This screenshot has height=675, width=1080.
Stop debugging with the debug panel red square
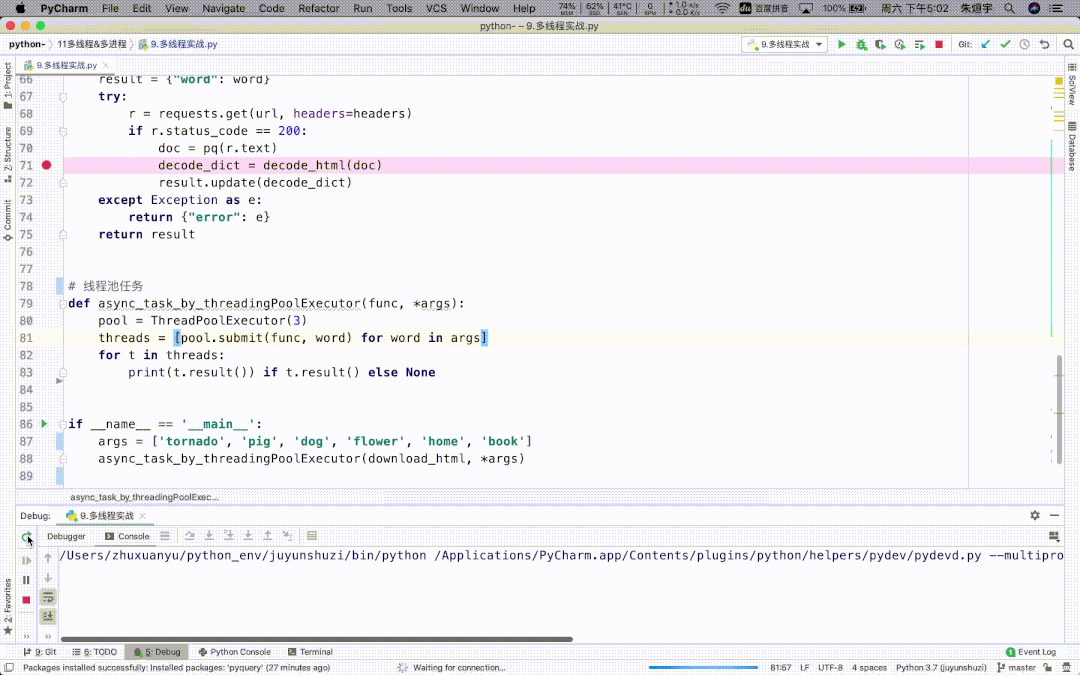point(26,600)
